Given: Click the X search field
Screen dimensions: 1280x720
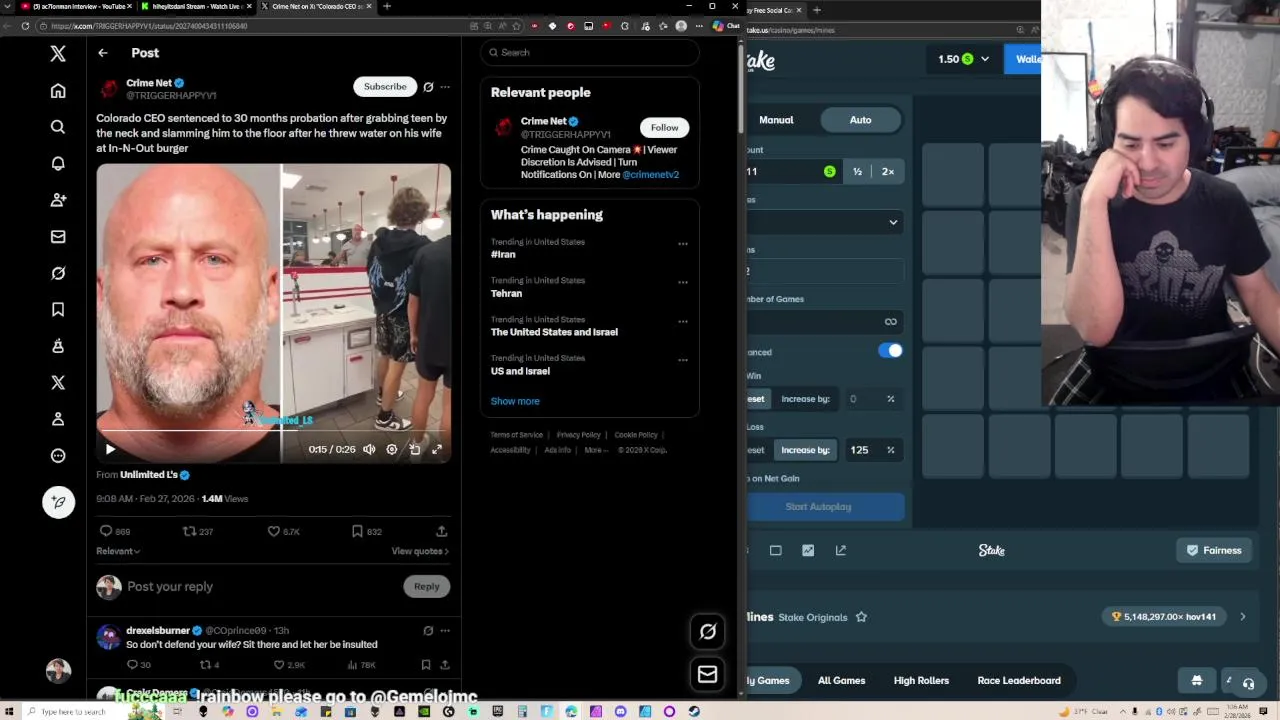Looking at the screenshot, I should pos(589,52).
